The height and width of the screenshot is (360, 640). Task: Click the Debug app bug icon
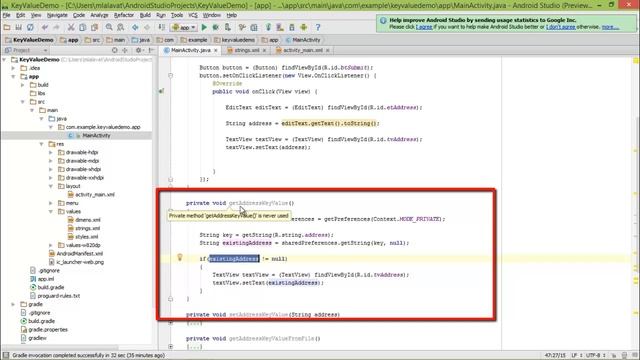[x=216, y=27]
